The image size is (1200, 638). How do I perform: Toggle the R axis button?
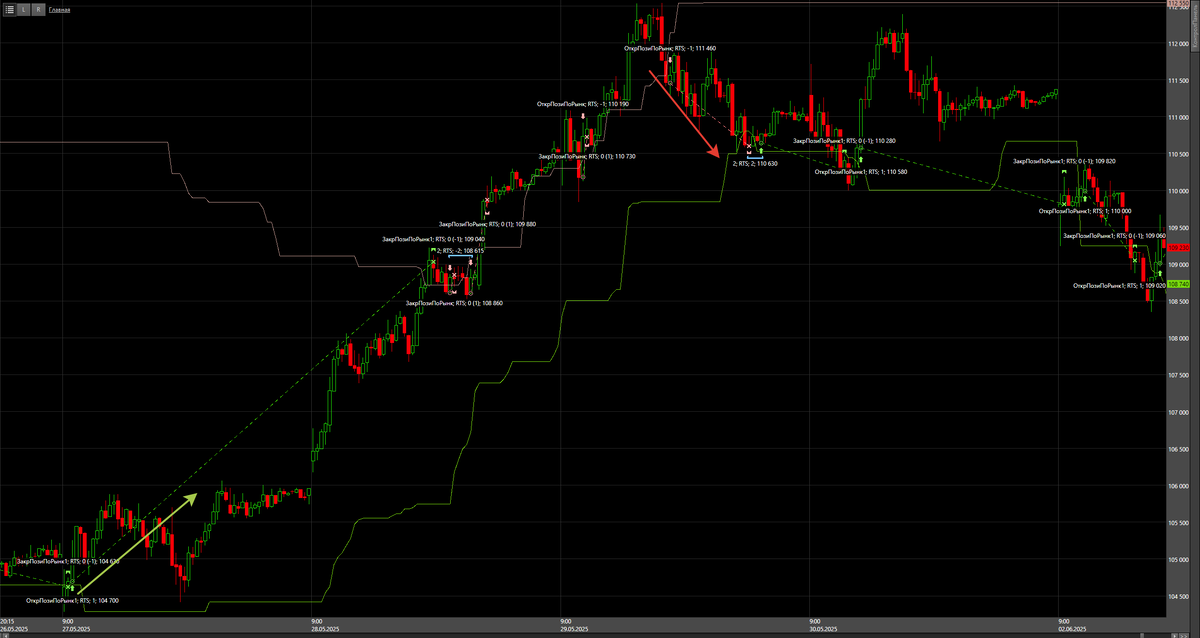pyautogui.click(x=38, y=9)
